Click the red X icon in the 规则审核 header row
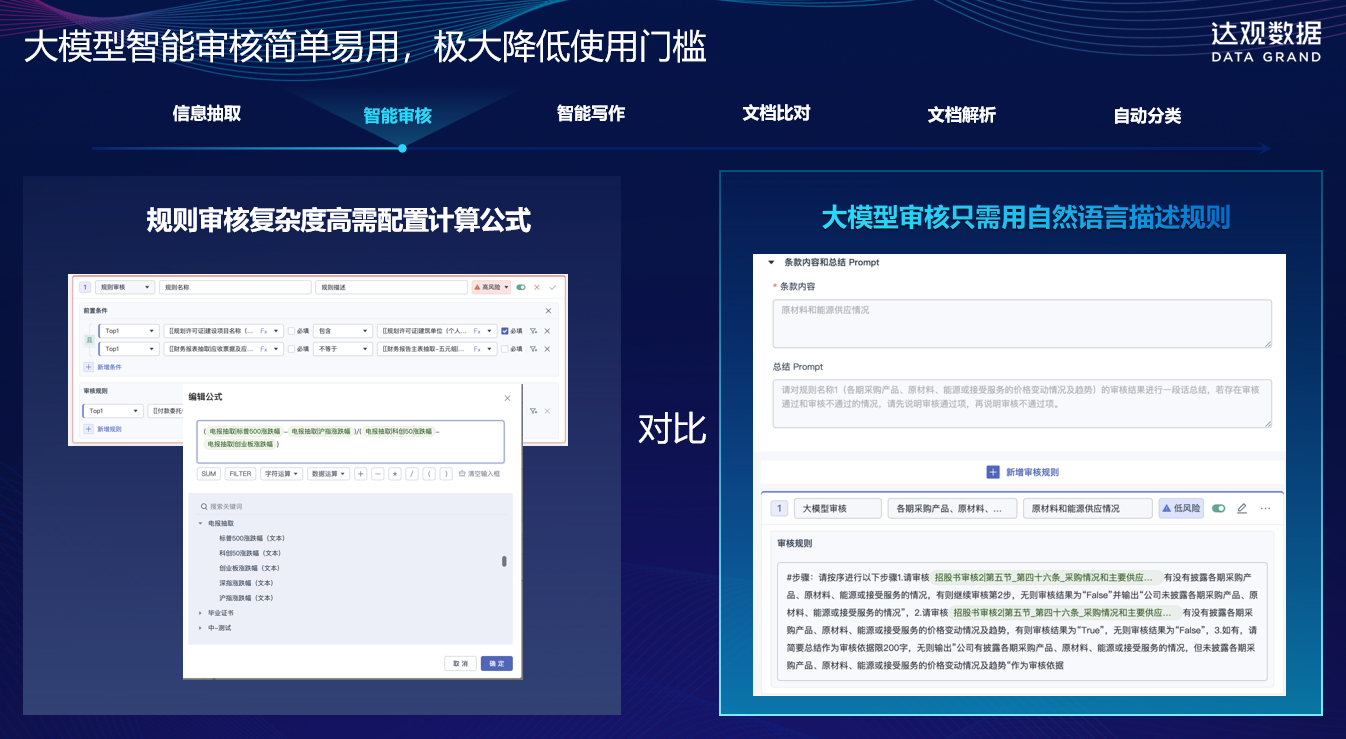1346x739 pixels. click(x=537, y=287)
